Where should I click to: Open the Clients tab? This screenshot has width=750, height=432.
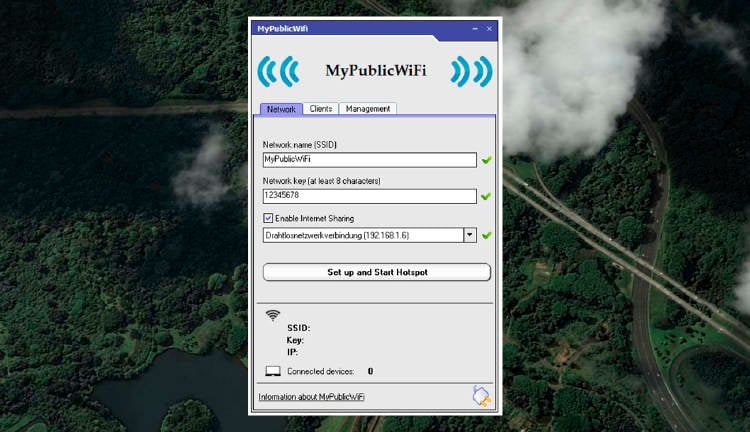point(321,109)
